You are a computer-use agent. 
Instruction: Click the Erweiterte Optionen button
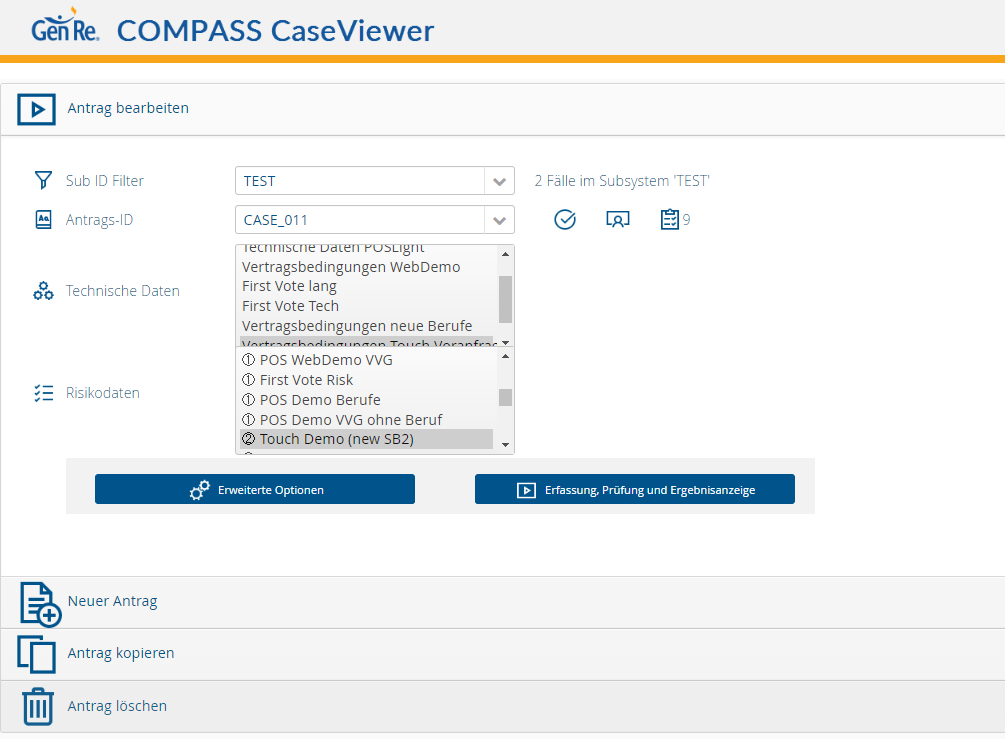[255, 489]
